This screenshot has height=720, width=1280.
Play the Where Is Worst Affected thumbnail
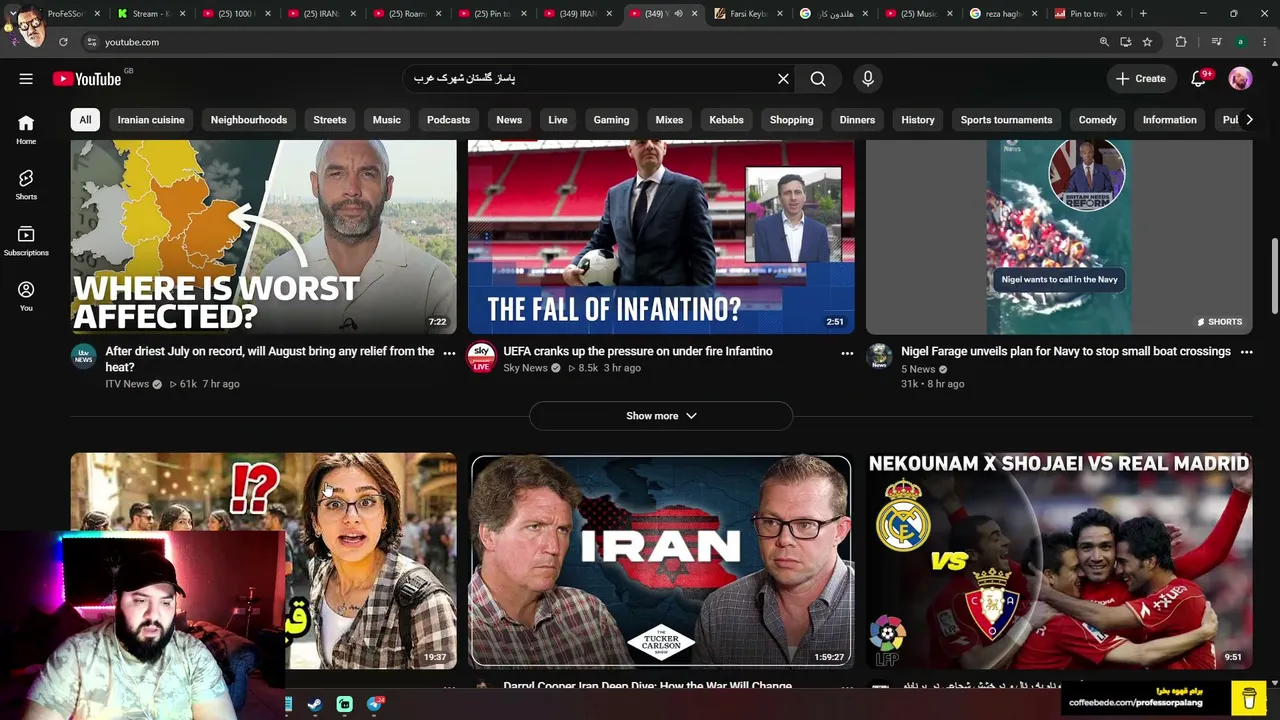(264, 237)
